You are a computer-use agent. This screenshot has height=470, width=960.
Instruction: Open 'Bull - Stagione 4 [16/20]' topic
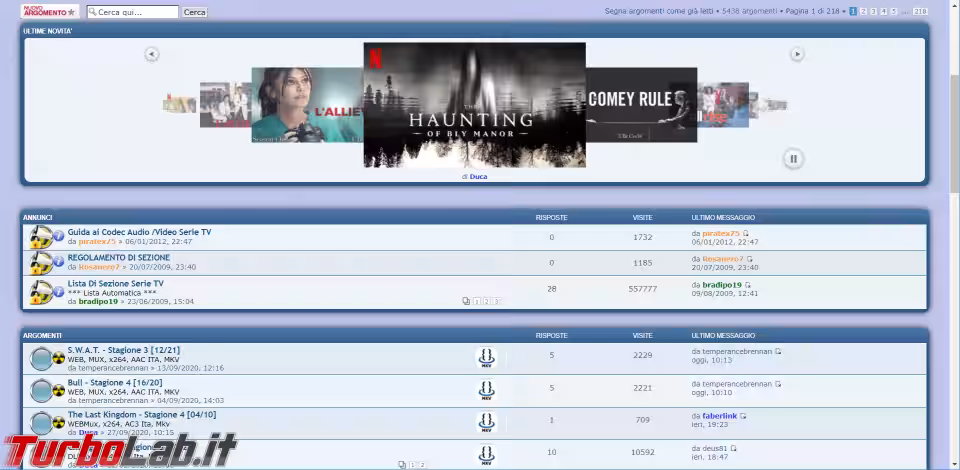(x=115, y=382)
